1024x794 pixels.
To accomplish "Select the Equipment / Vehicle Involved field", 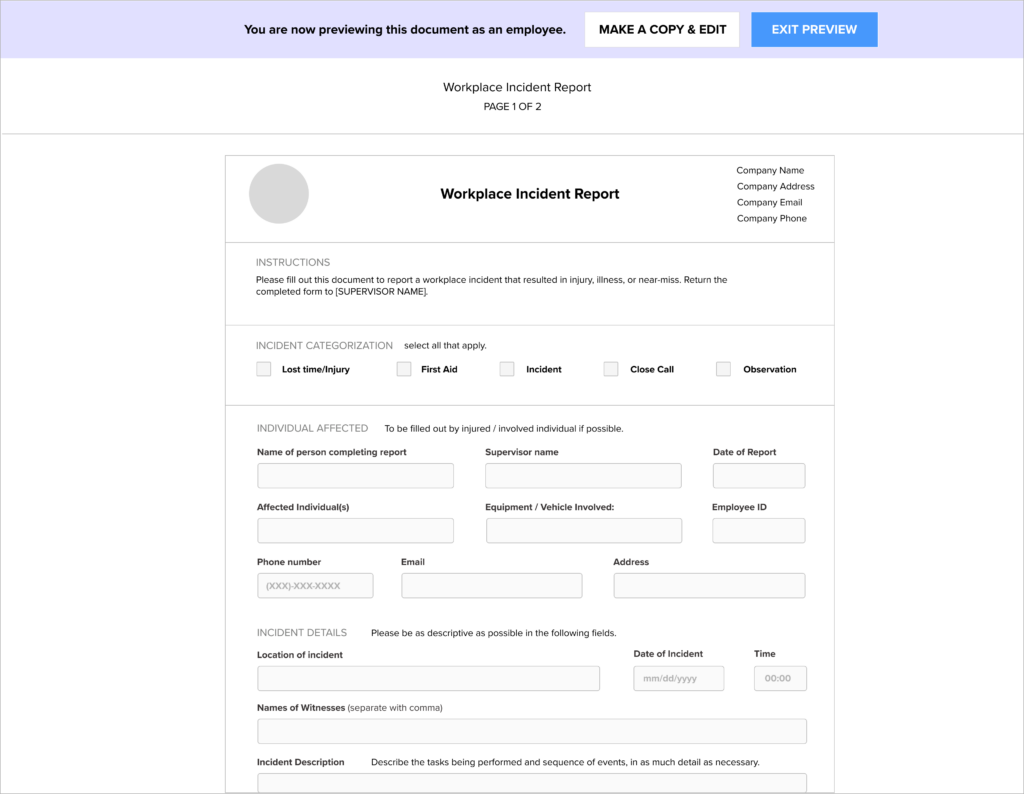I will 583,531.
